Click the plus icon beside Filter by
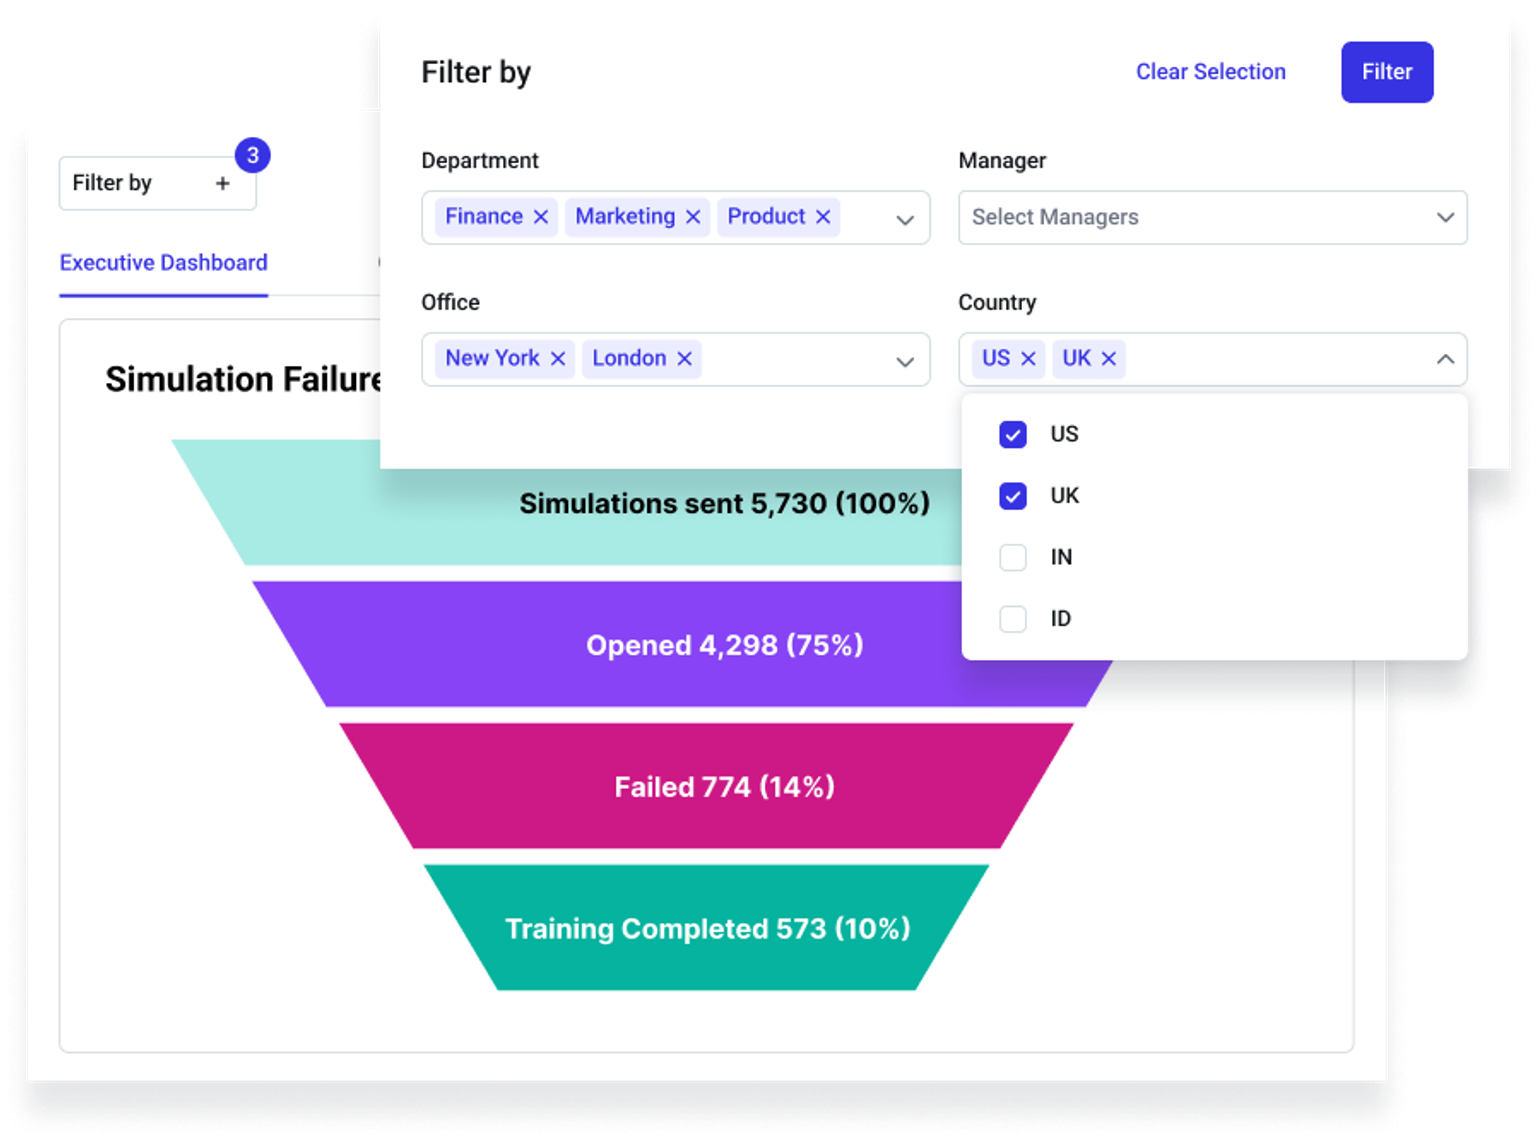Image resolution: width=1536 pixels, height=1140 pixels. 223,183
